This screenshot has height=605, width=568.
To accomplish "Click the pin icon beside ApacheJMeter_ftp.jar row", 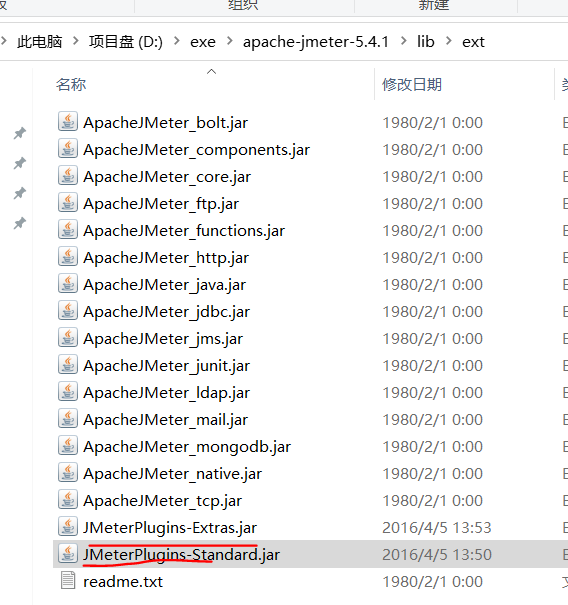I will pos(20,193).
